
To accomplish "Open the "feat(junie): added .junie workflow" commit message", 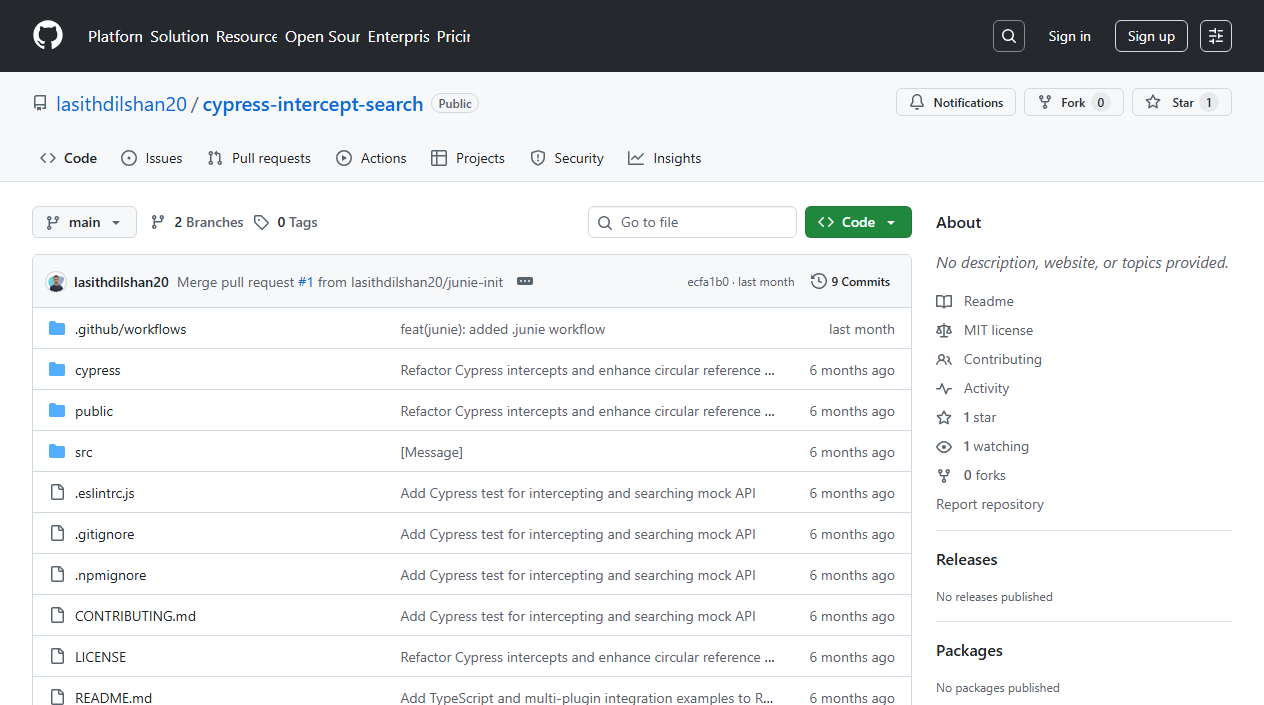I will 503,329.
